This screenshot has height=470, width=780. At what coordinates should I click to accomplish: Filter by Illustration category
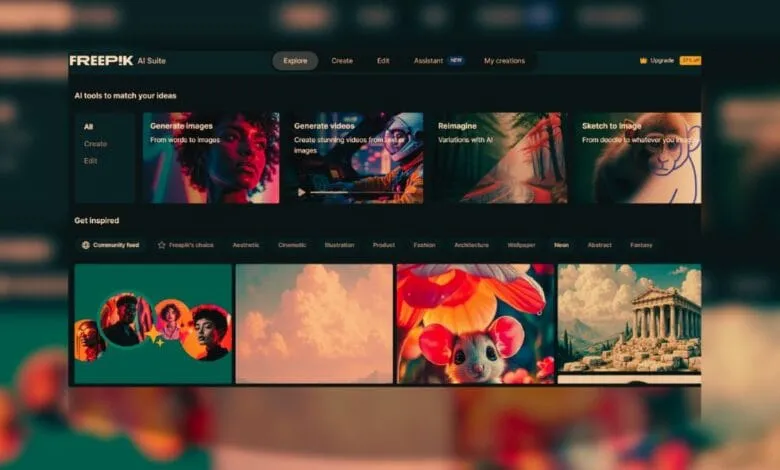(x=339, y=245)
